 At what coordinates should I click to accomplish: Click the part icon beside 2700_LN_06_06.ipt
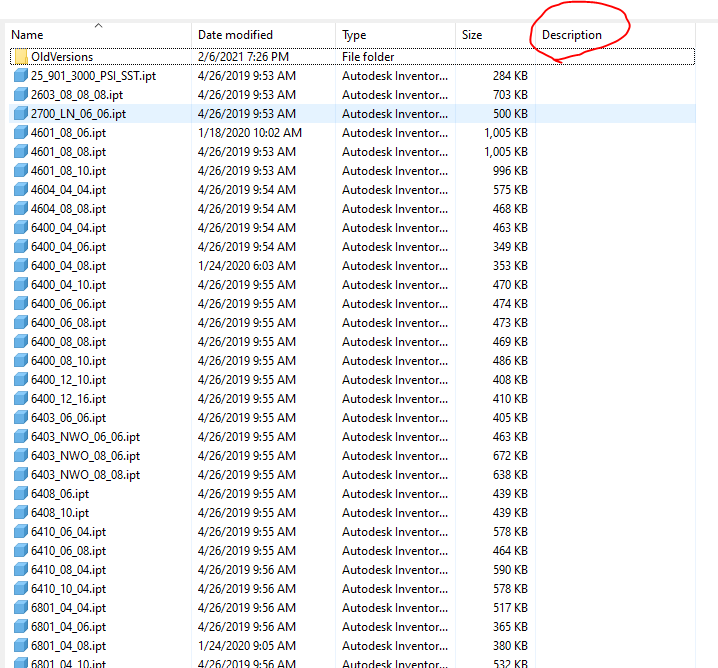point(21,114)
